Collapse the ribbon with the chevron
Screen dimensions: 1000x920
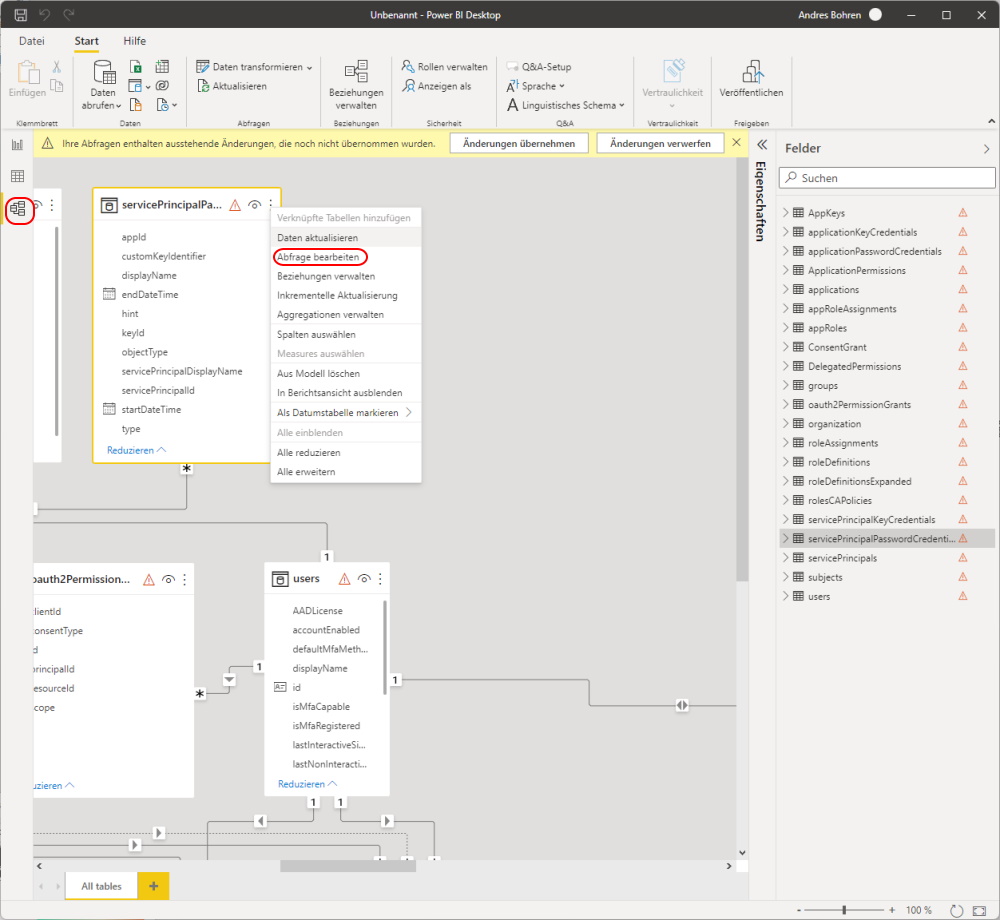click(991, 121)
